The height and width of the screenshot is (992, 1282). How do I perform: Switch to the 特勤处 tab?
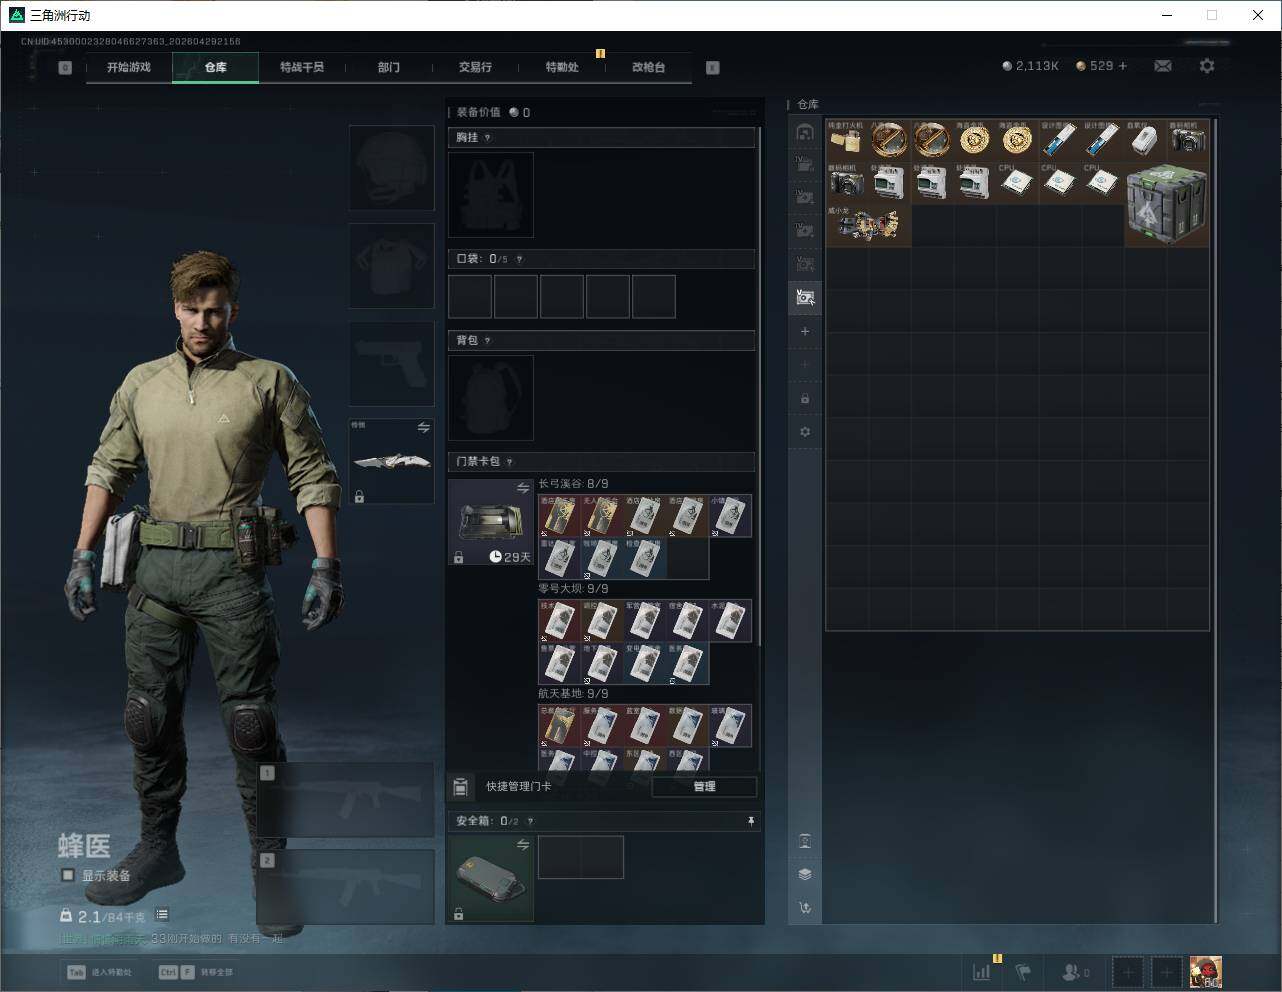[562, 67]
